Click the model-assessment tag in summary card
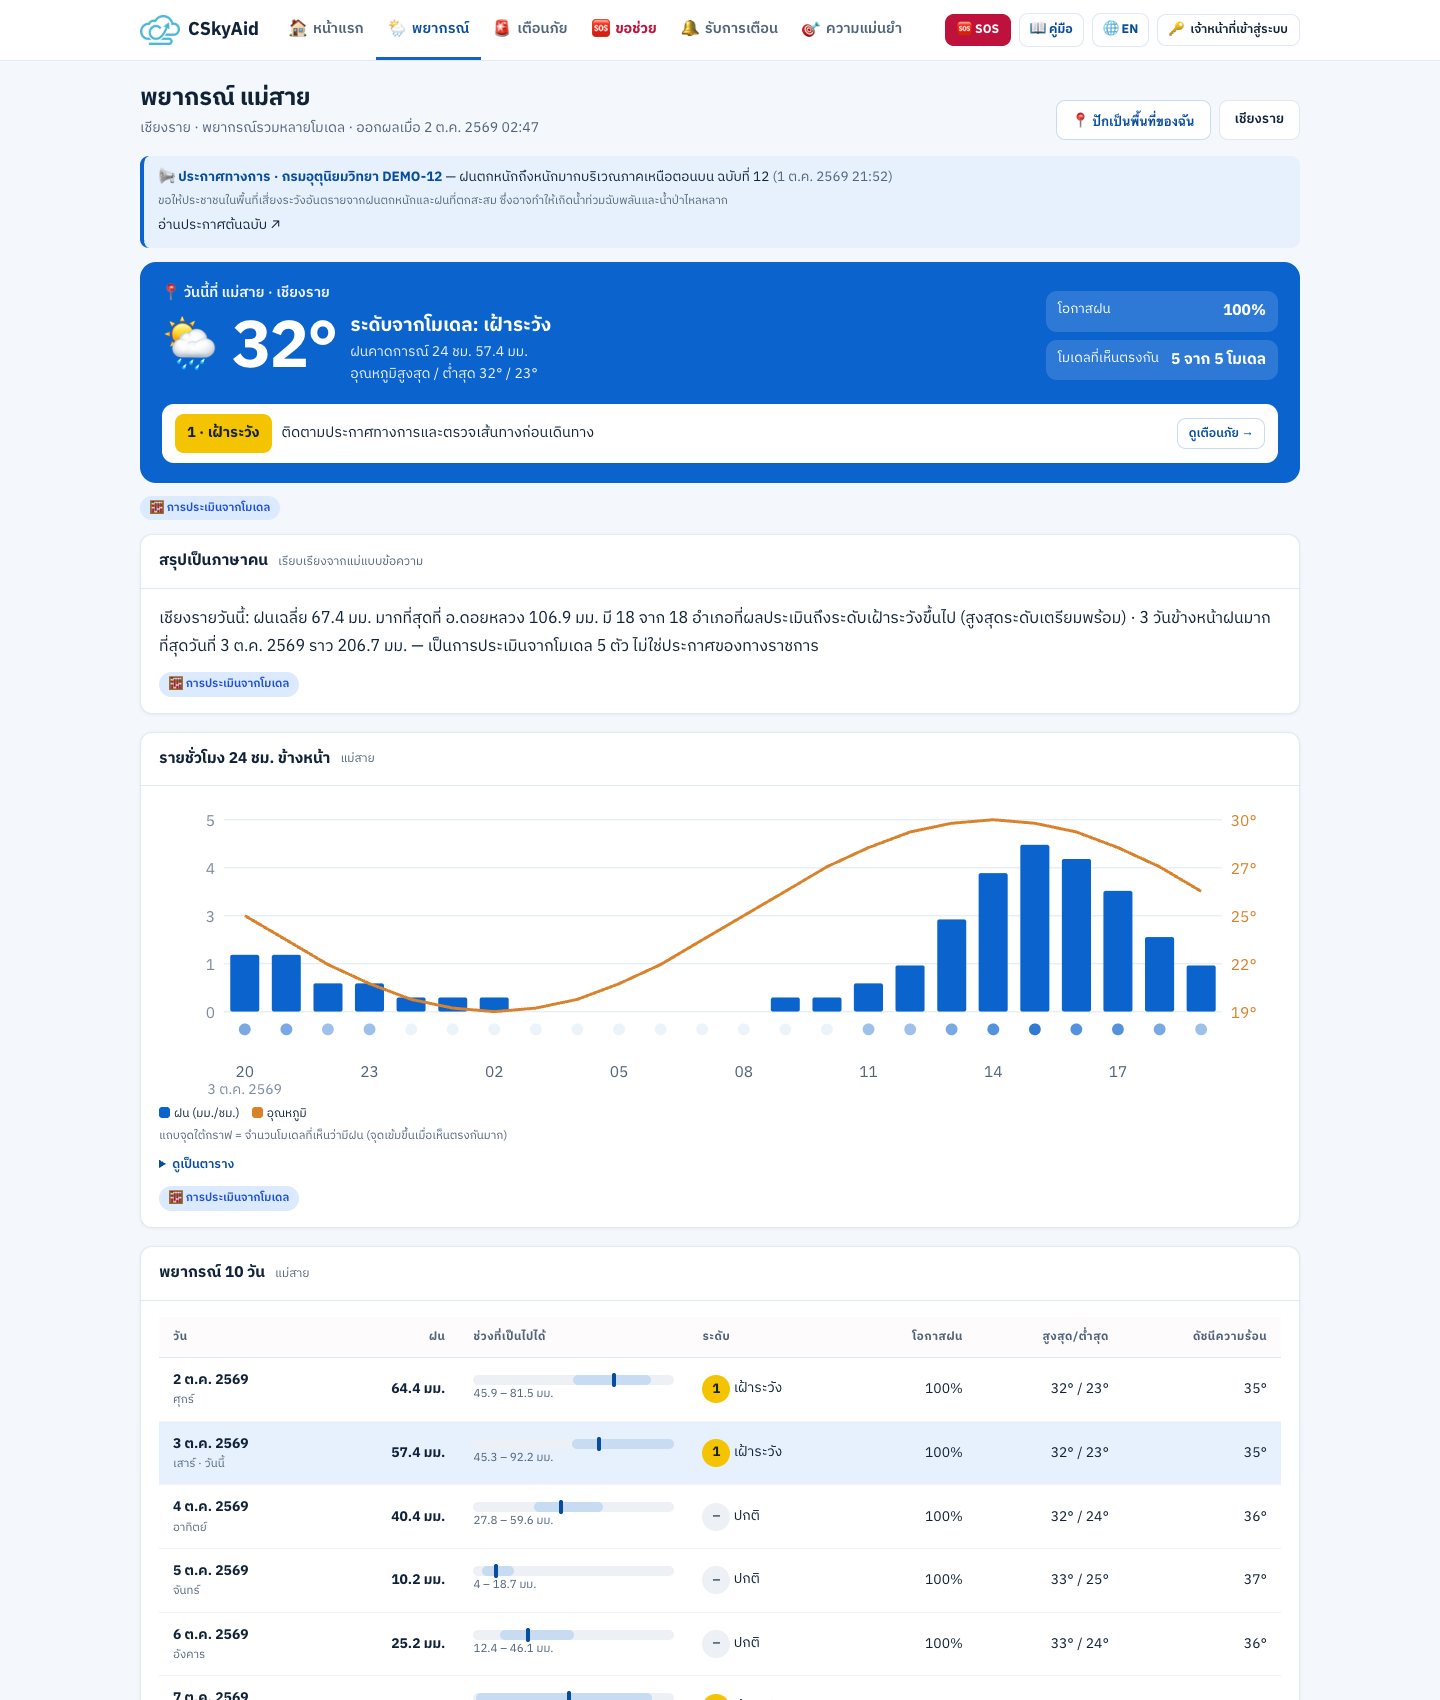The image size is (1440, 1700). 229,684
